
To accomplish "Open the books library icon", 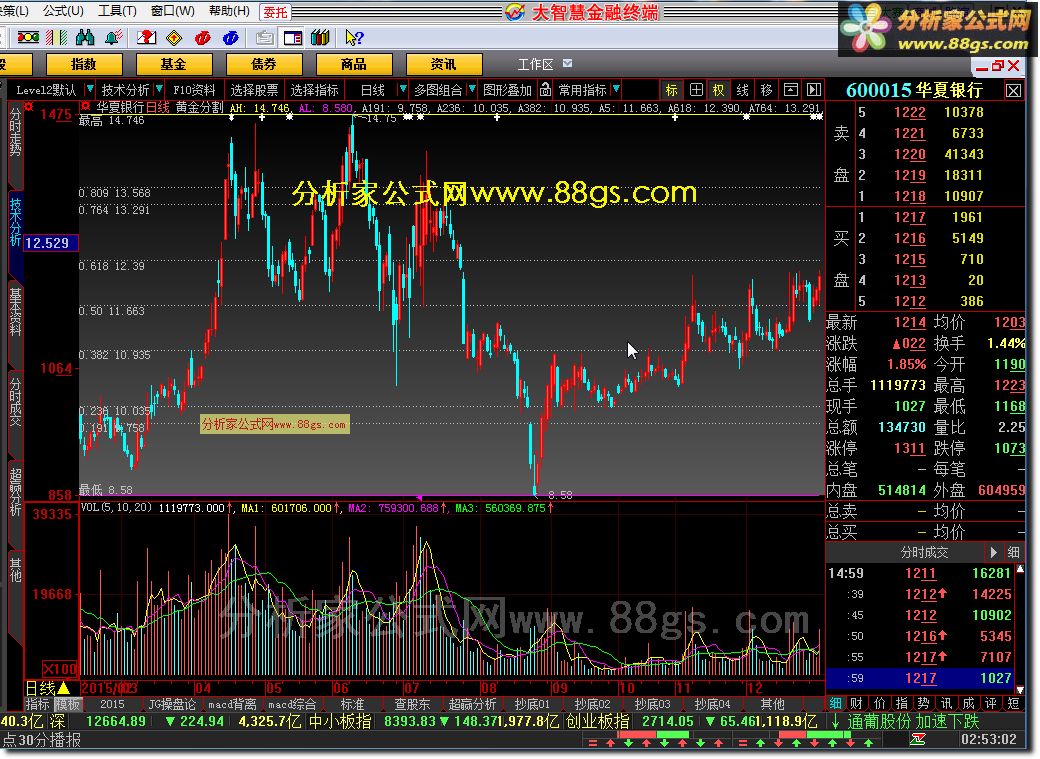I will [320, 38].
